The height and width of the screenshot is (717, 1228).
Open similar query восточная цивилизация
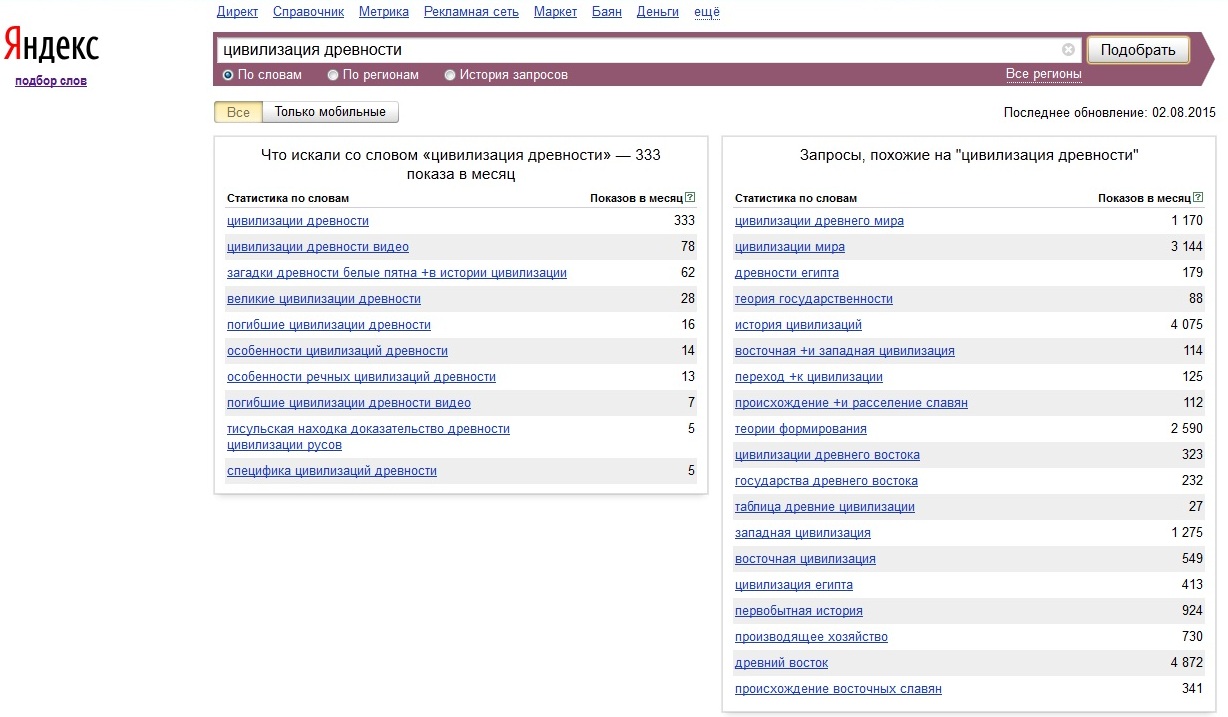click(805, 559)
